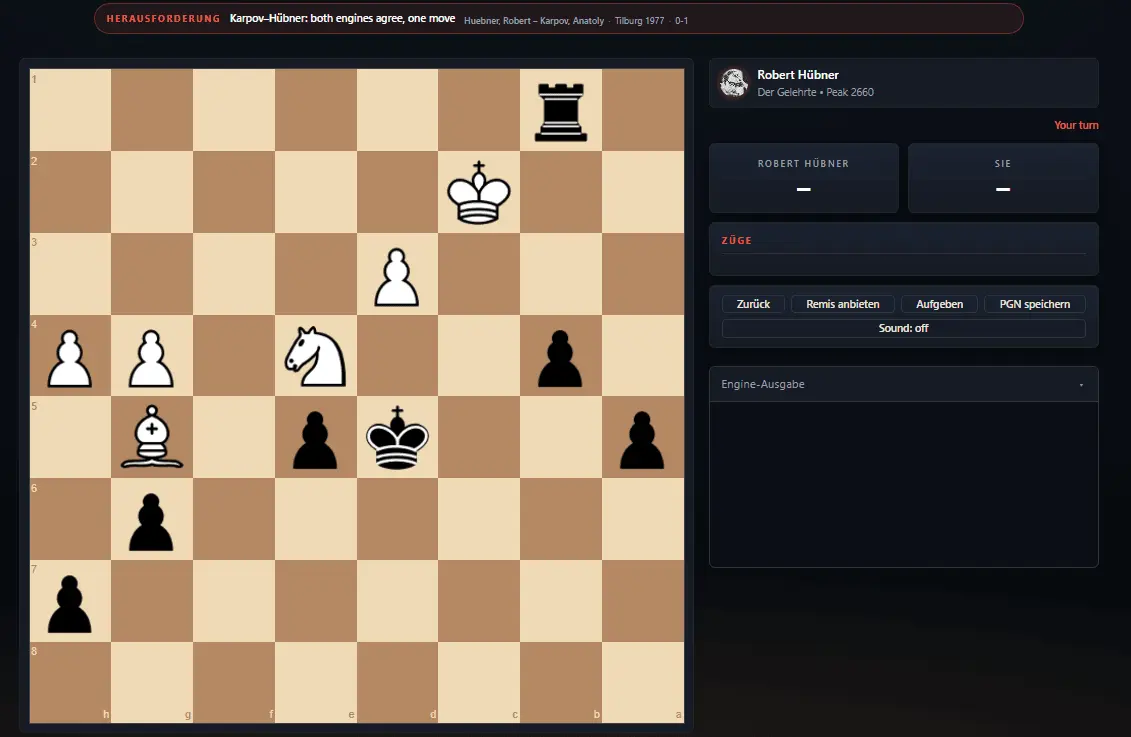Click the black pawn on g6
Screen dimensions: 1131x737
(x=151, y=521)
